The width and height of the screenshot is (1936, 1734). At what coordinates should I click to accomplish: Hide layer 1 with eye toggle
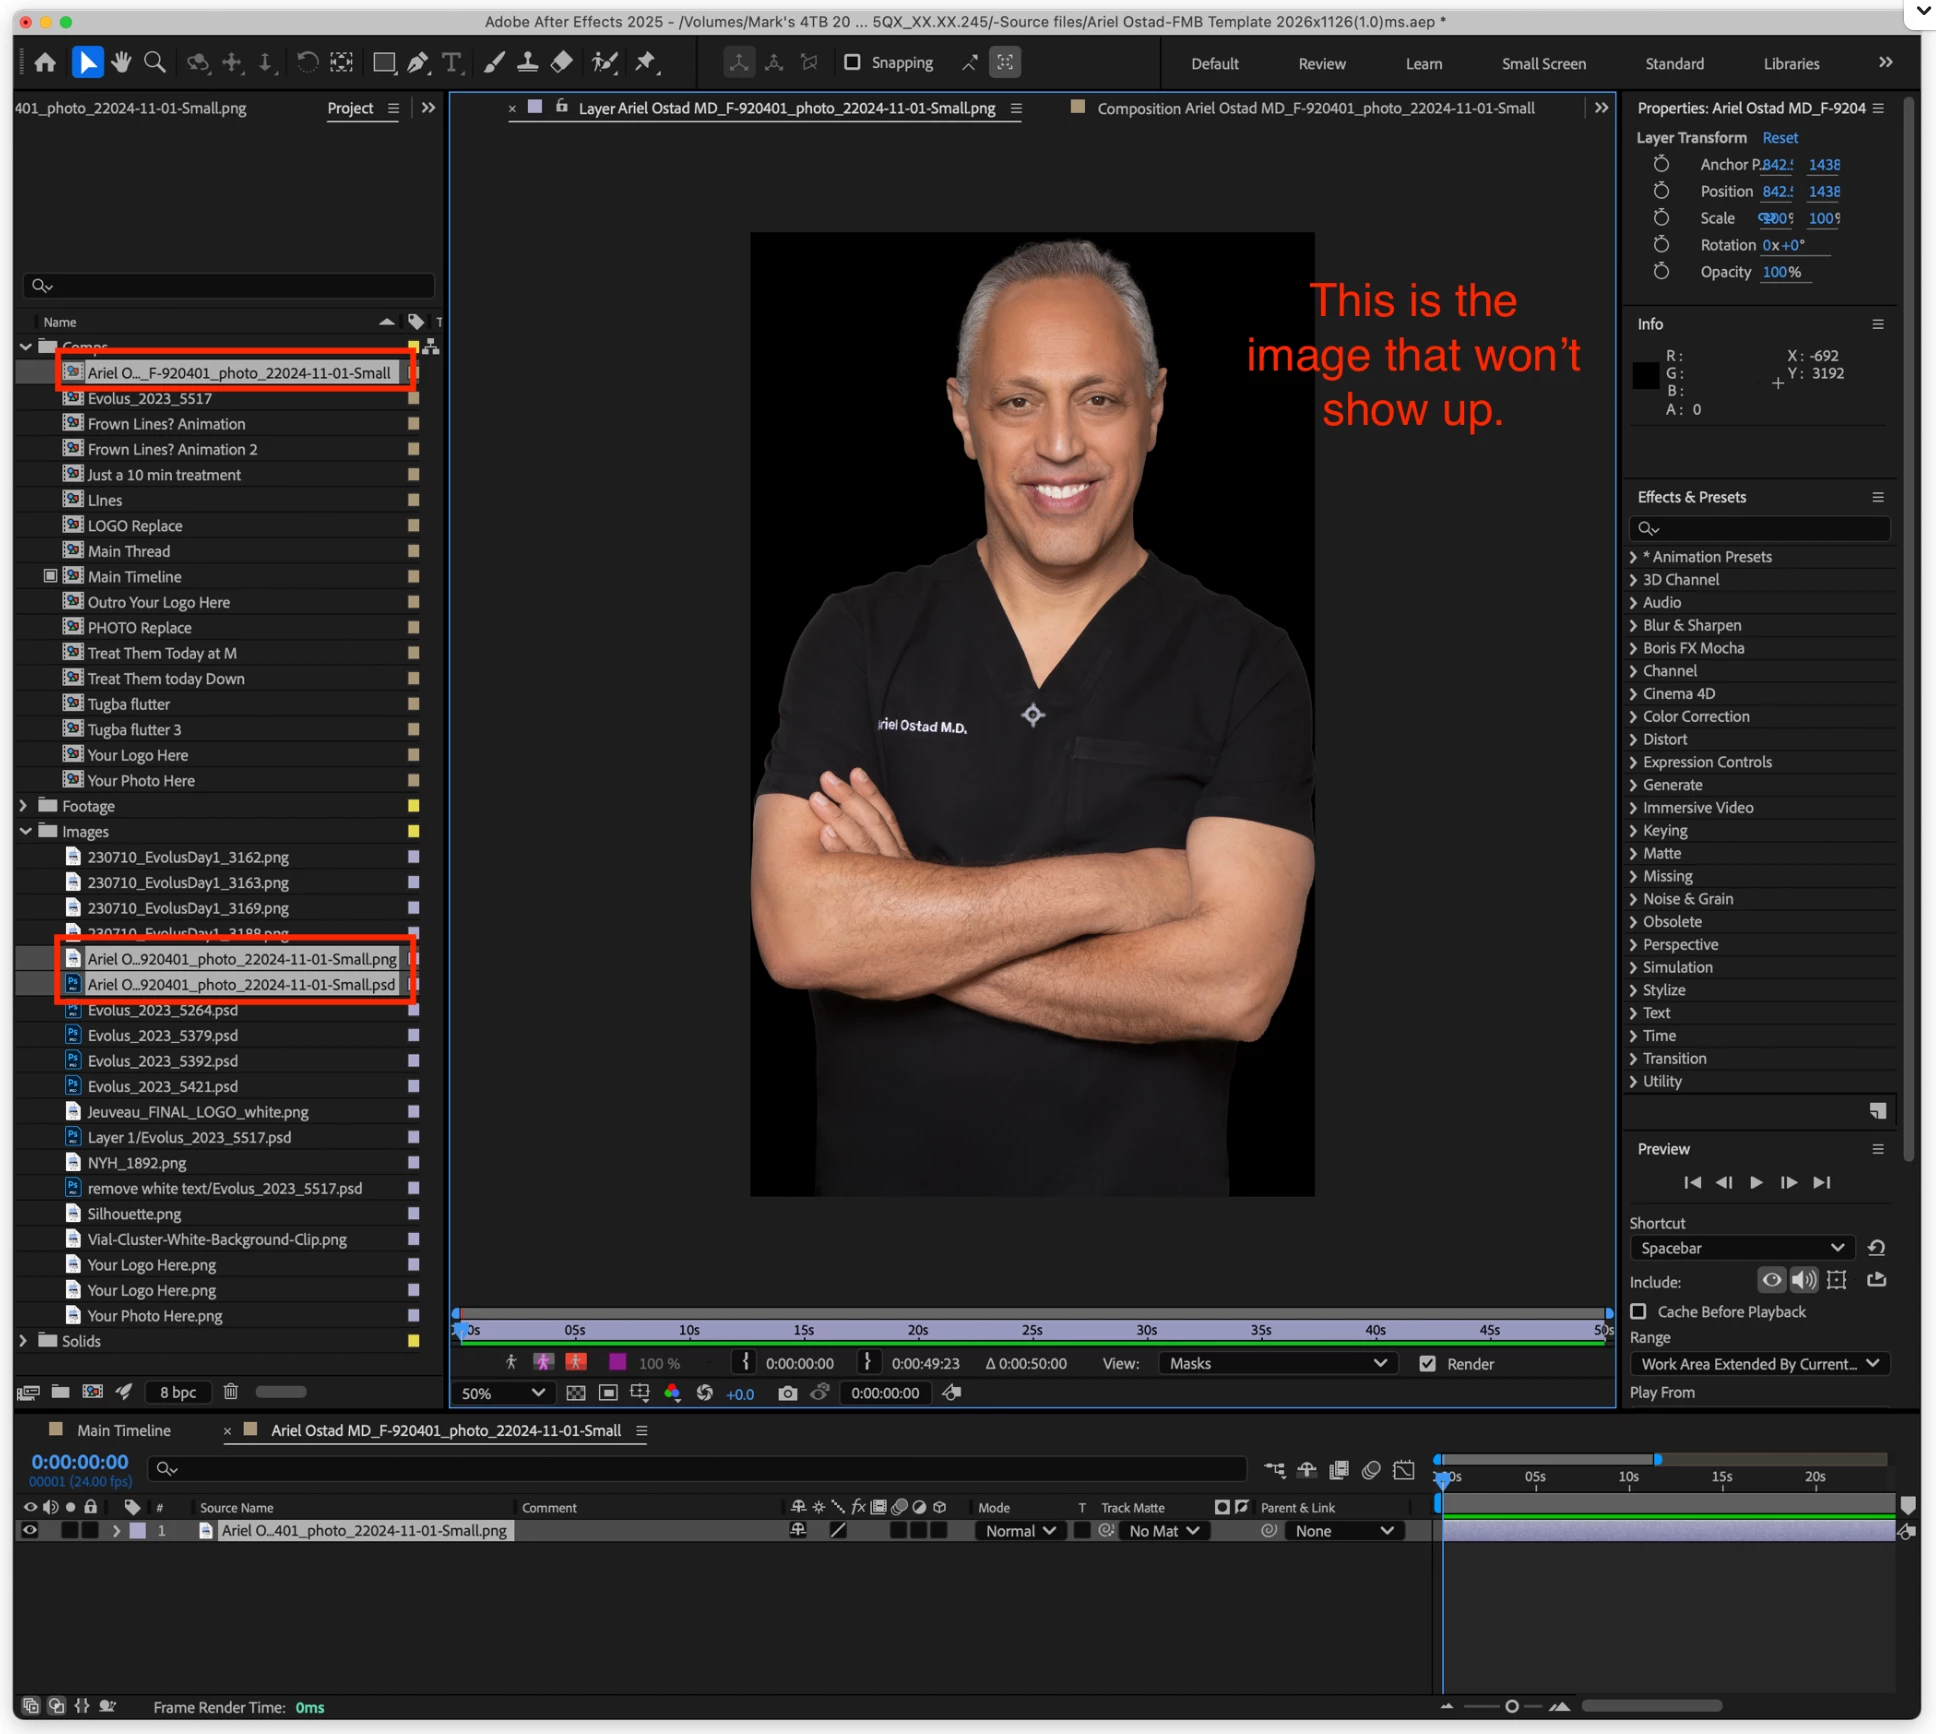point(30,1530)
